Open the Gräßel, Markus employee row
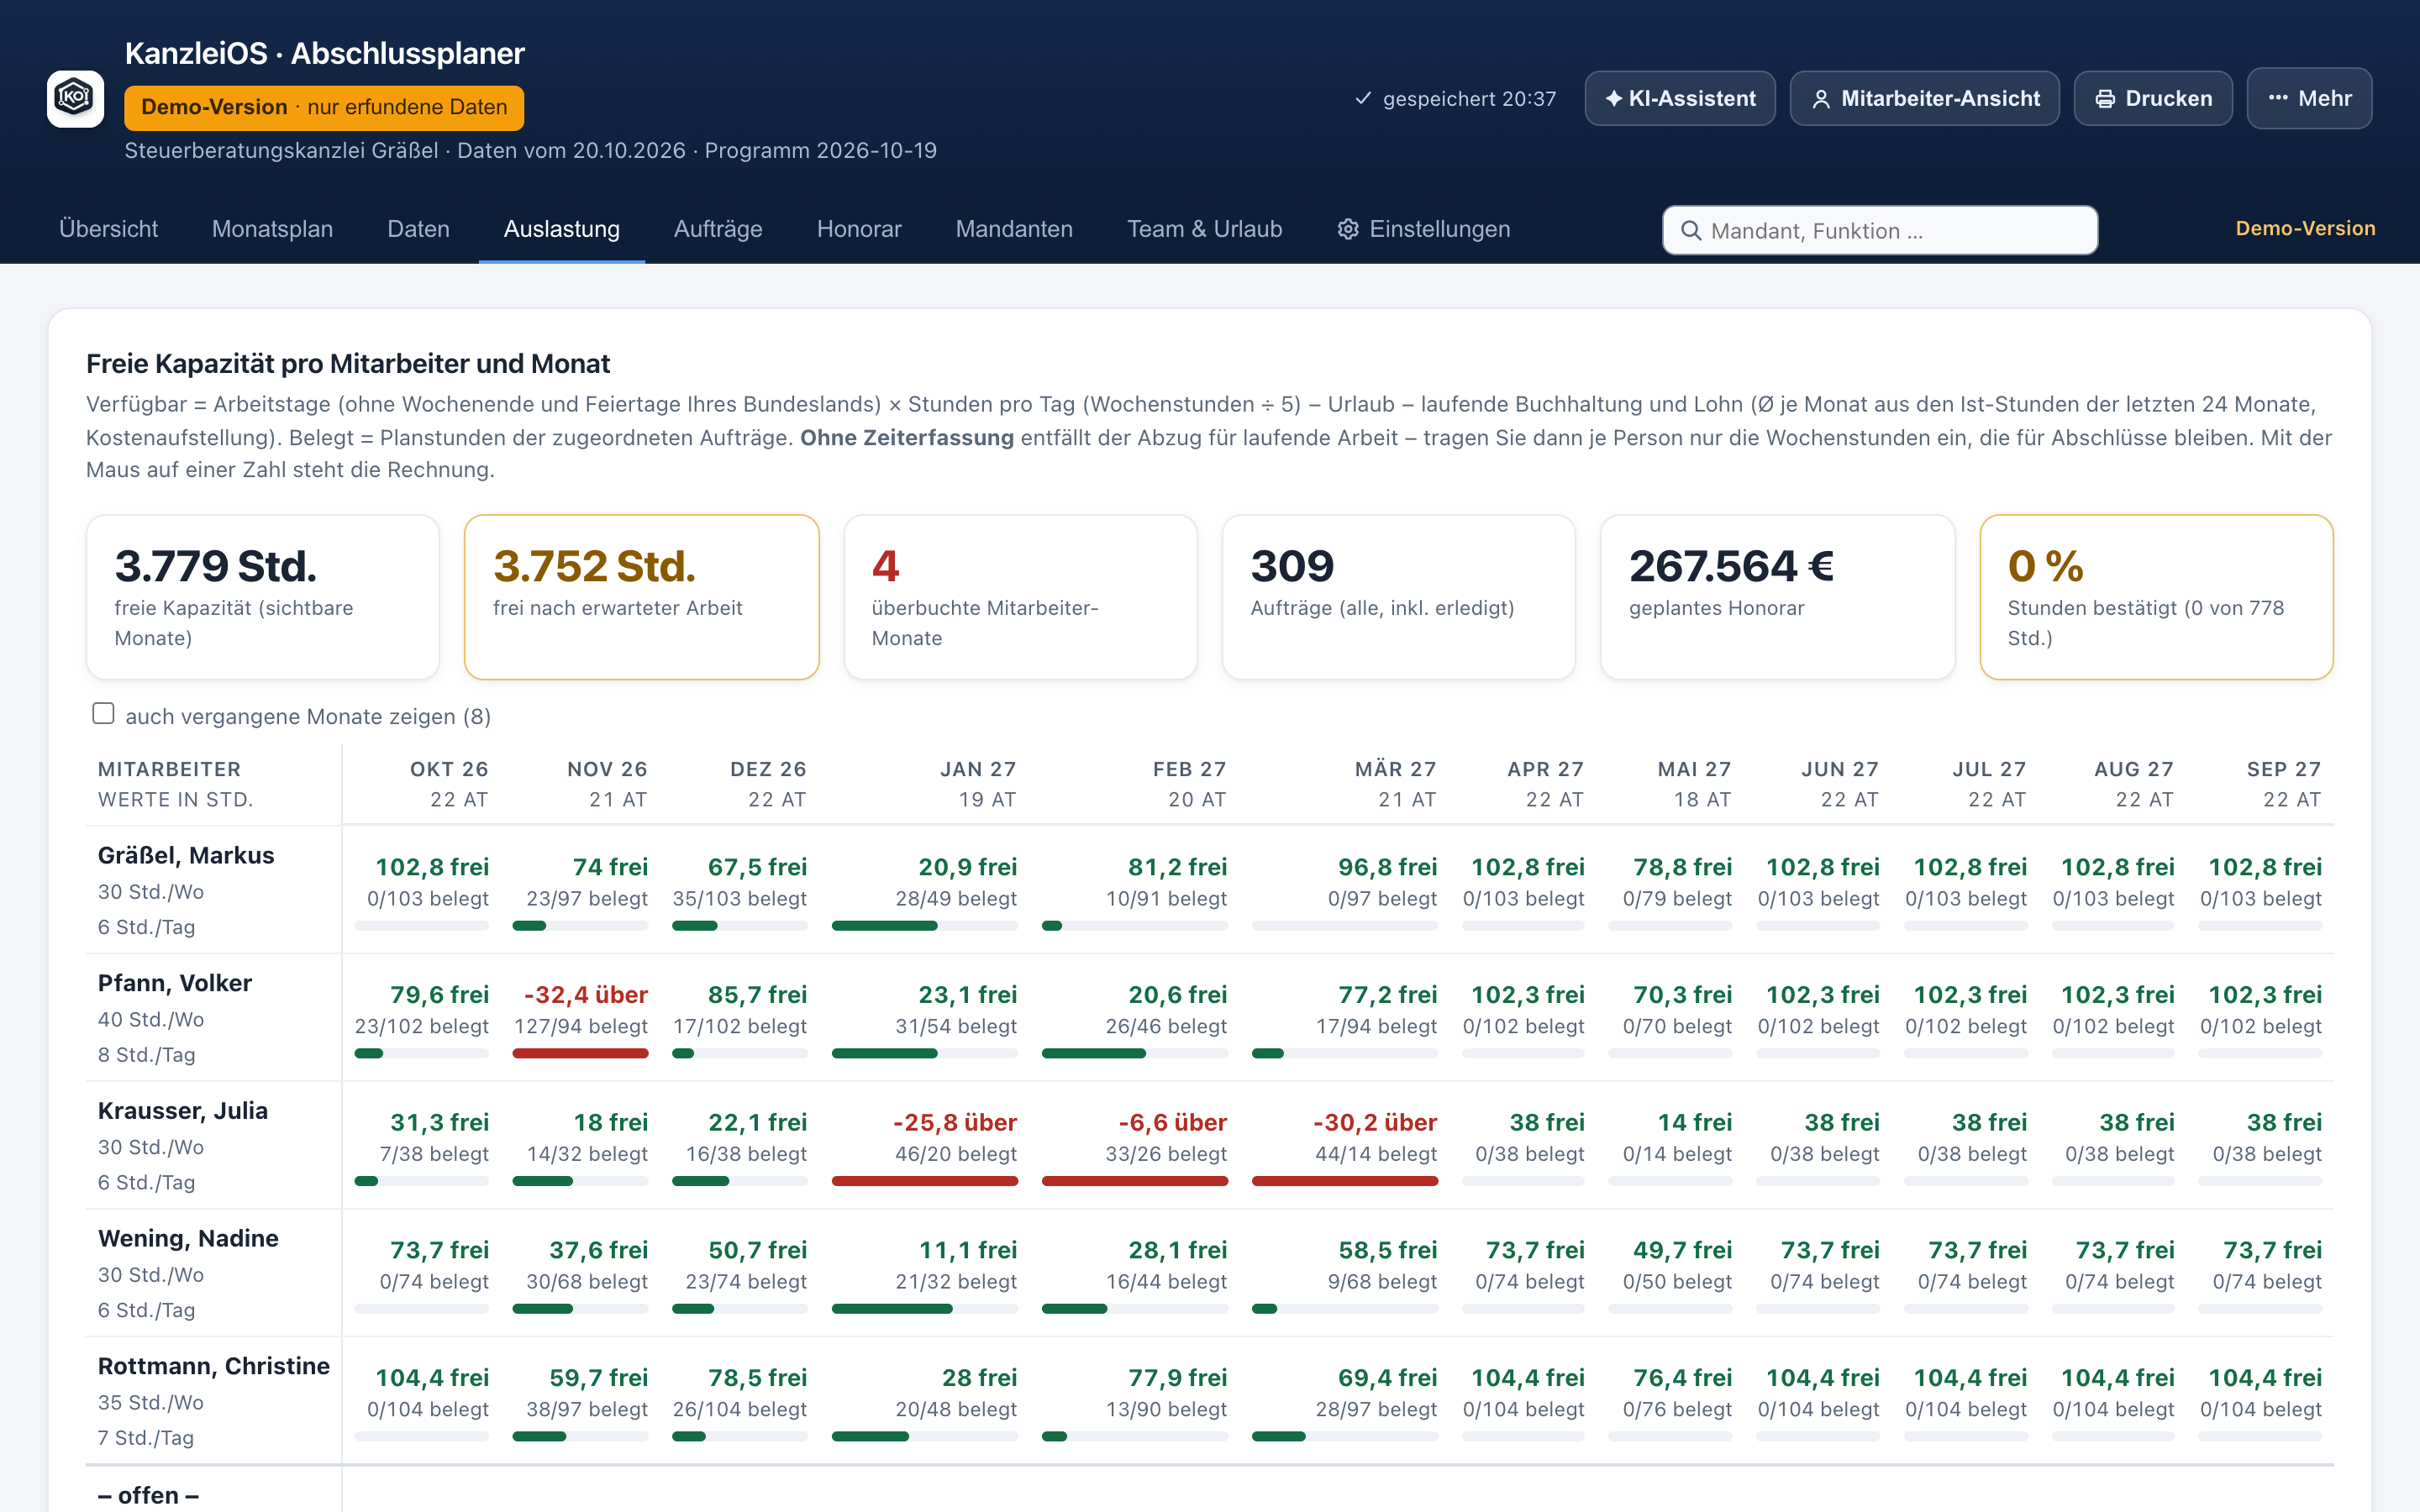This screenshot has width=2420, height=1512. [x=213, y=890]
